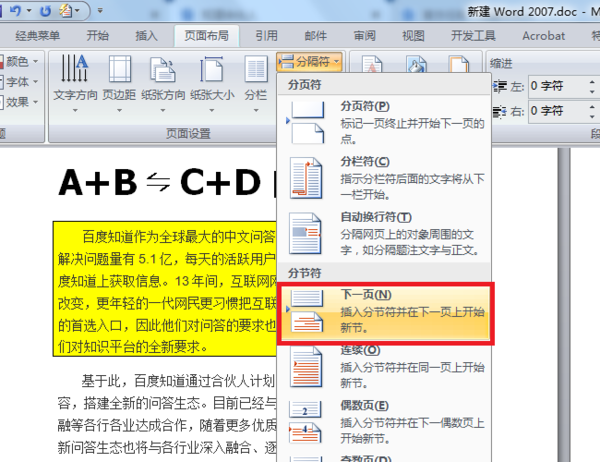
Task: Open the Acrobat tab
Action: 544,36
